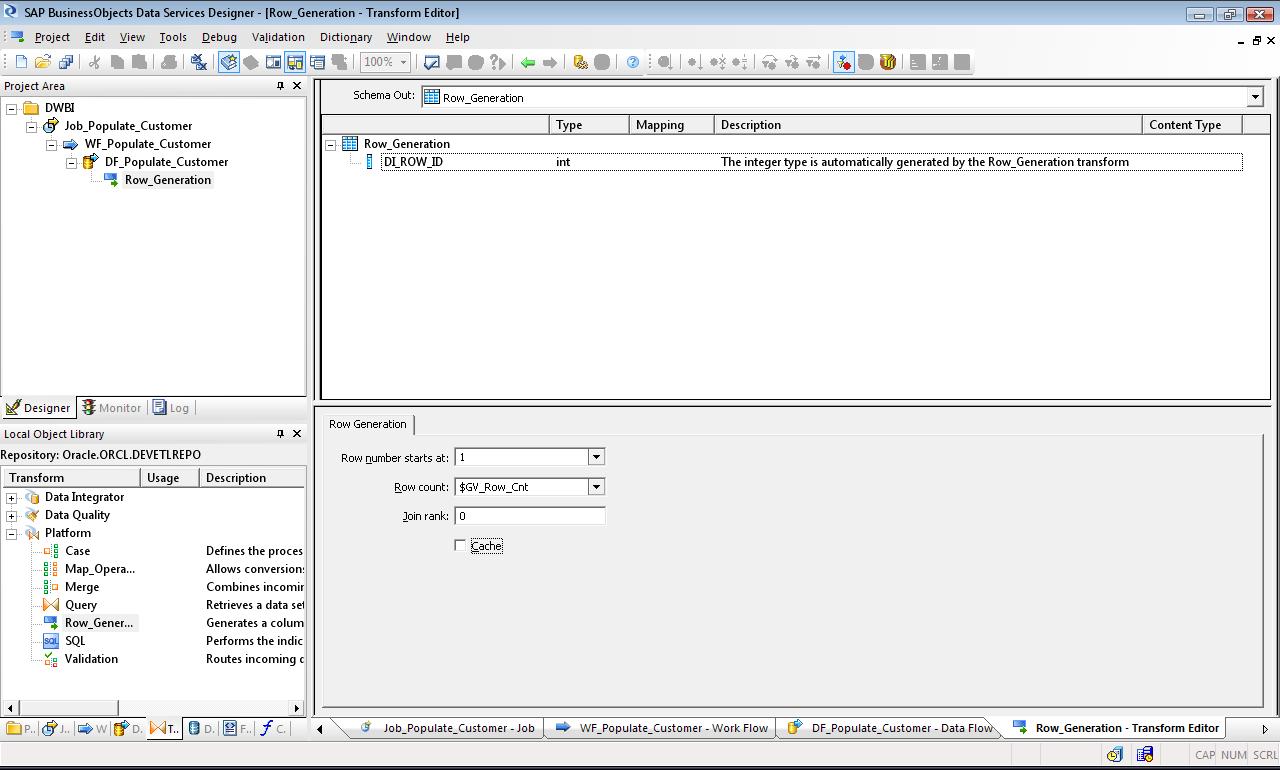Open the Validation menu
The image size is (1280, 770).
[x=278, y=37]
